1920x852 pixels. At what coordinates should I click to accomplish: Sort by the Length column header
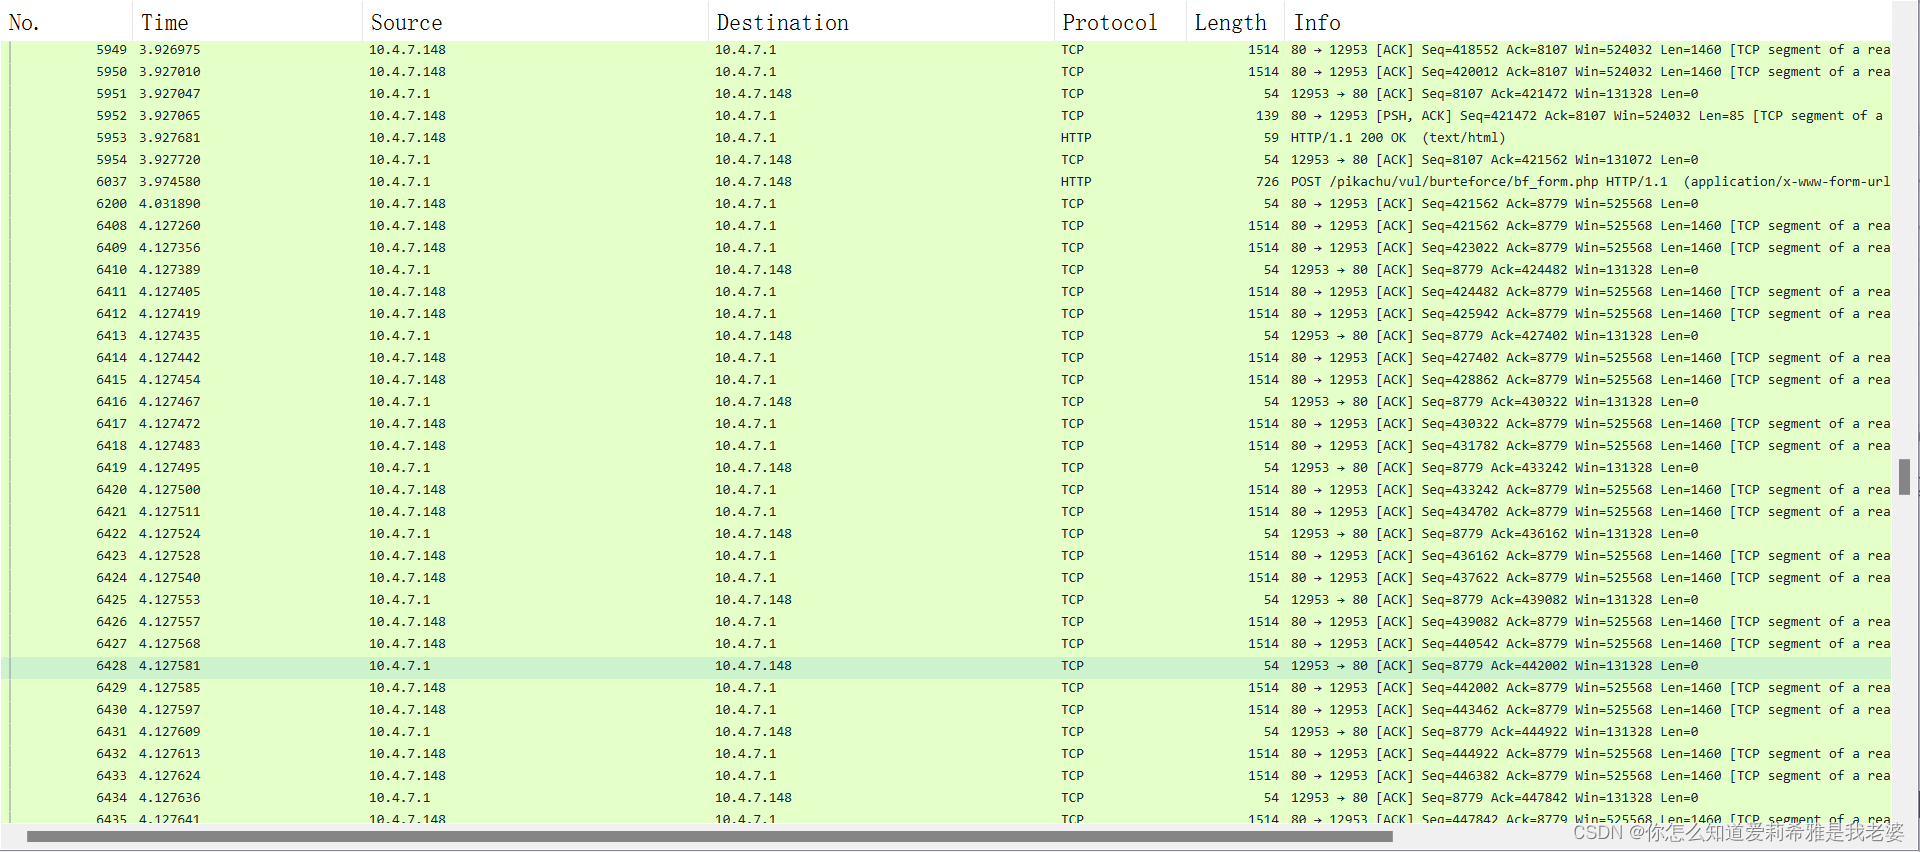(1236, 22)
